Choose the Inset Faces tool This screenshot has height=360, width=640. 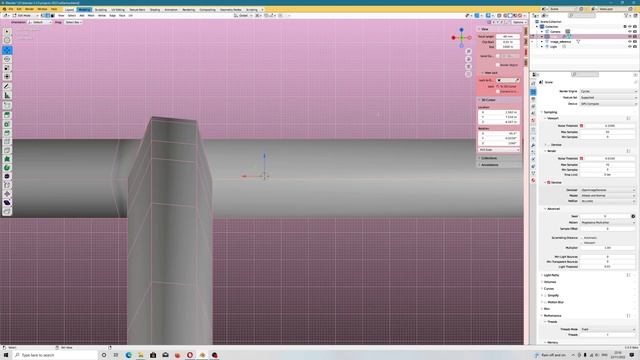[x=7, y=124]
